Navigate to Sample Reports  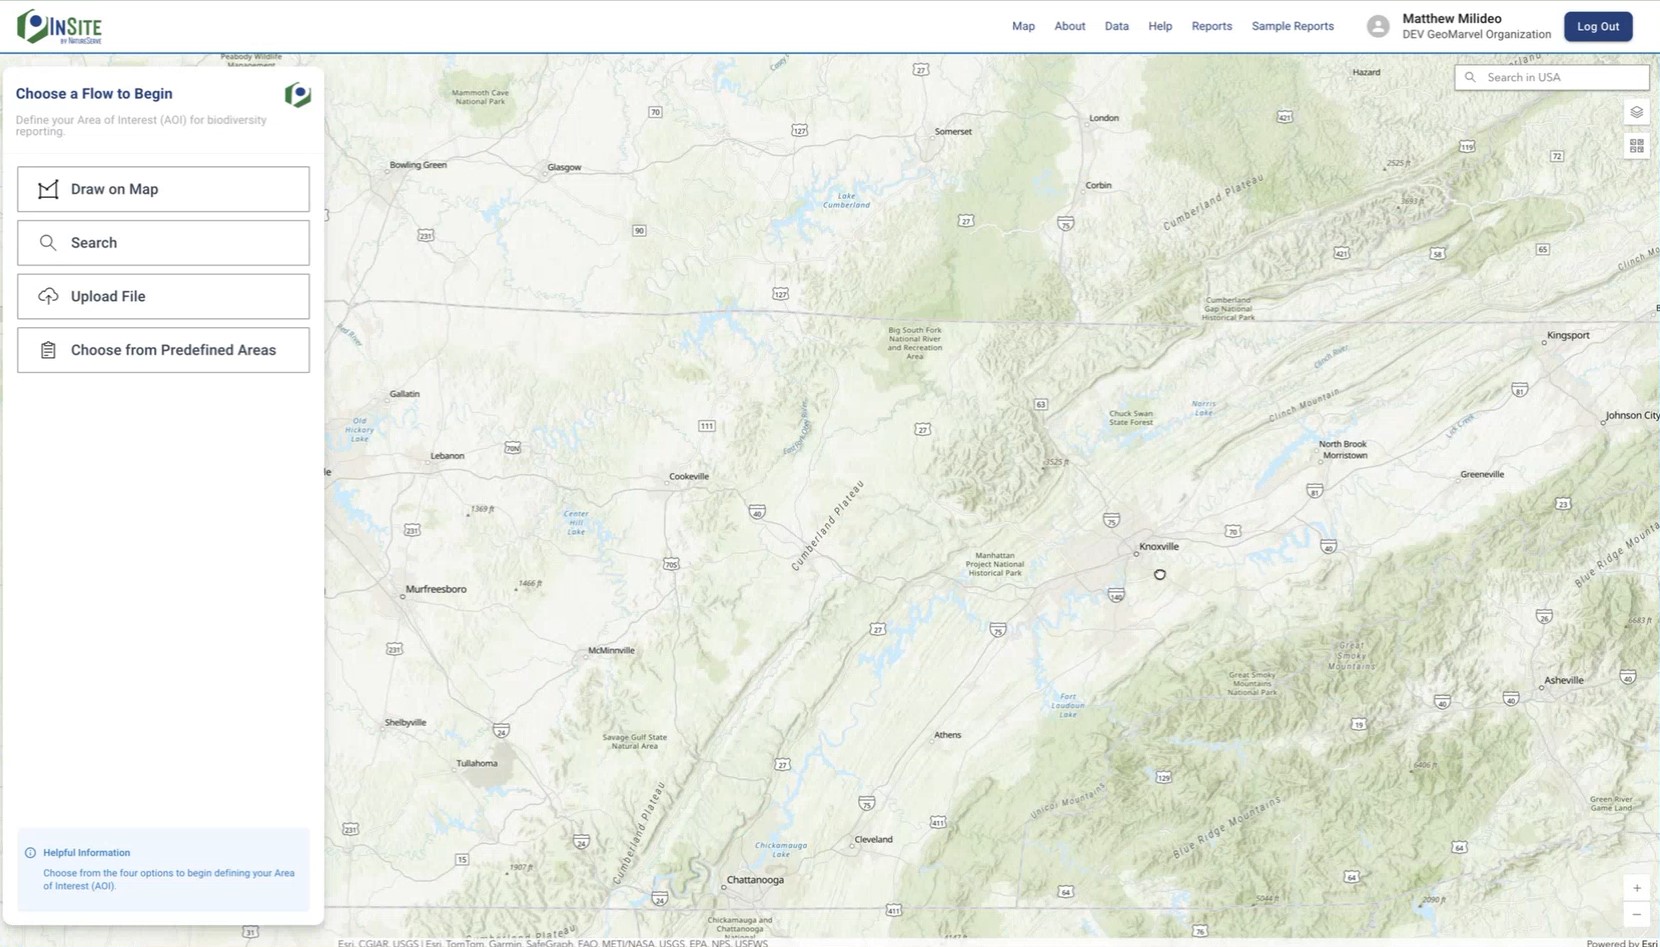tap(1292, 26)
